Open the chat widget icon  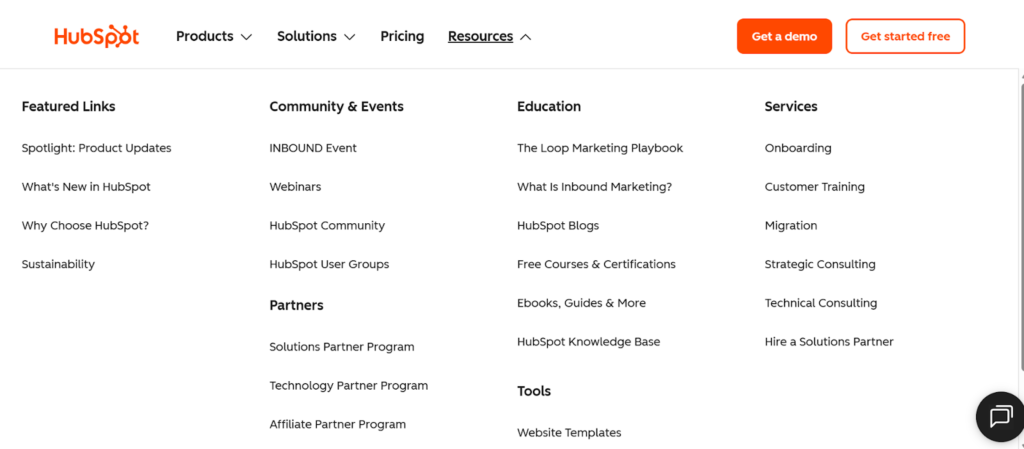pos(1000,417)
